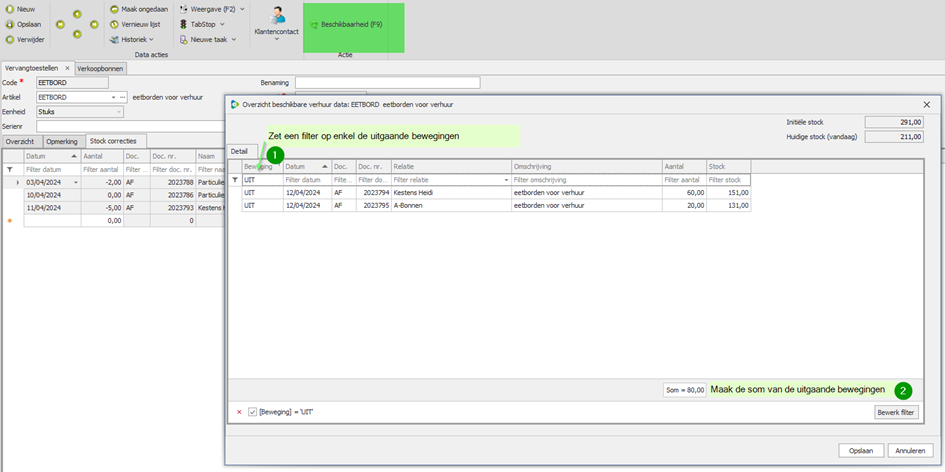
Task: Click the 10/04/2024 date cell
Action: tap(52, 195)
